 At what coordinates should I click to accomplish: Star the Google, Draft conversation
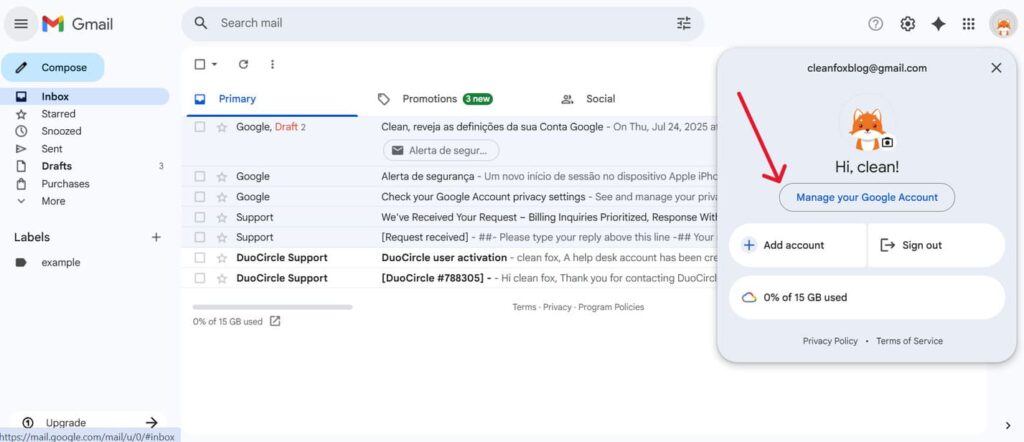click(x=221, y=127)
